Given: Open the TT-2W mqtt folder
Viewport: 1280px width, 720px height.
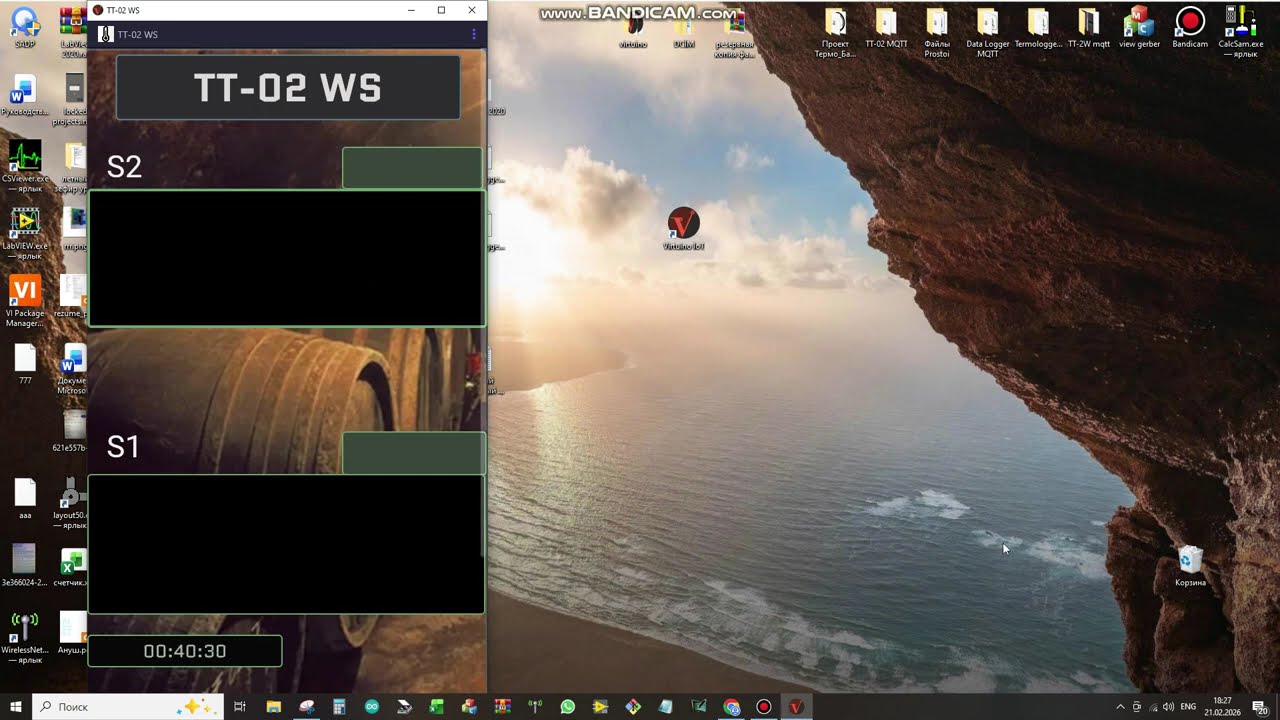Looking at the screenshot, I should (x=1088, y=28).
